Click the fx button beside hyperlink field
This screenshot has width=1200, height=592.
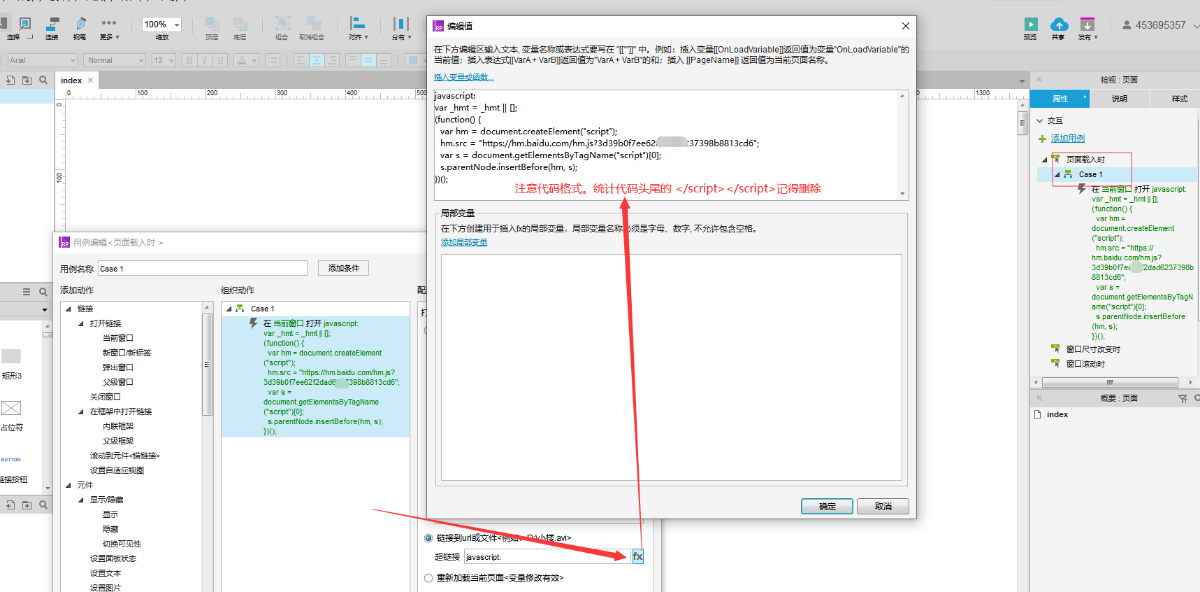(x=638, y=556)
